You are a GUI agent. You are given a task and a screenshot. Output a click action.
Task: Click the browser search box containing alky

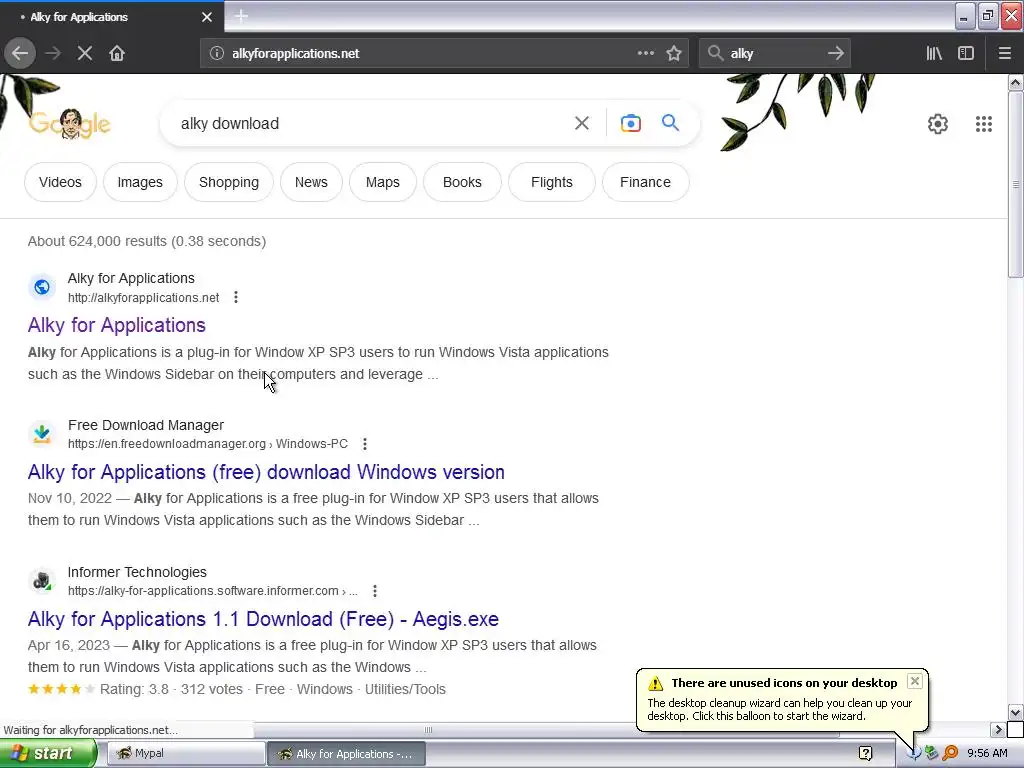pyautogui.click(x=774, y=53)
